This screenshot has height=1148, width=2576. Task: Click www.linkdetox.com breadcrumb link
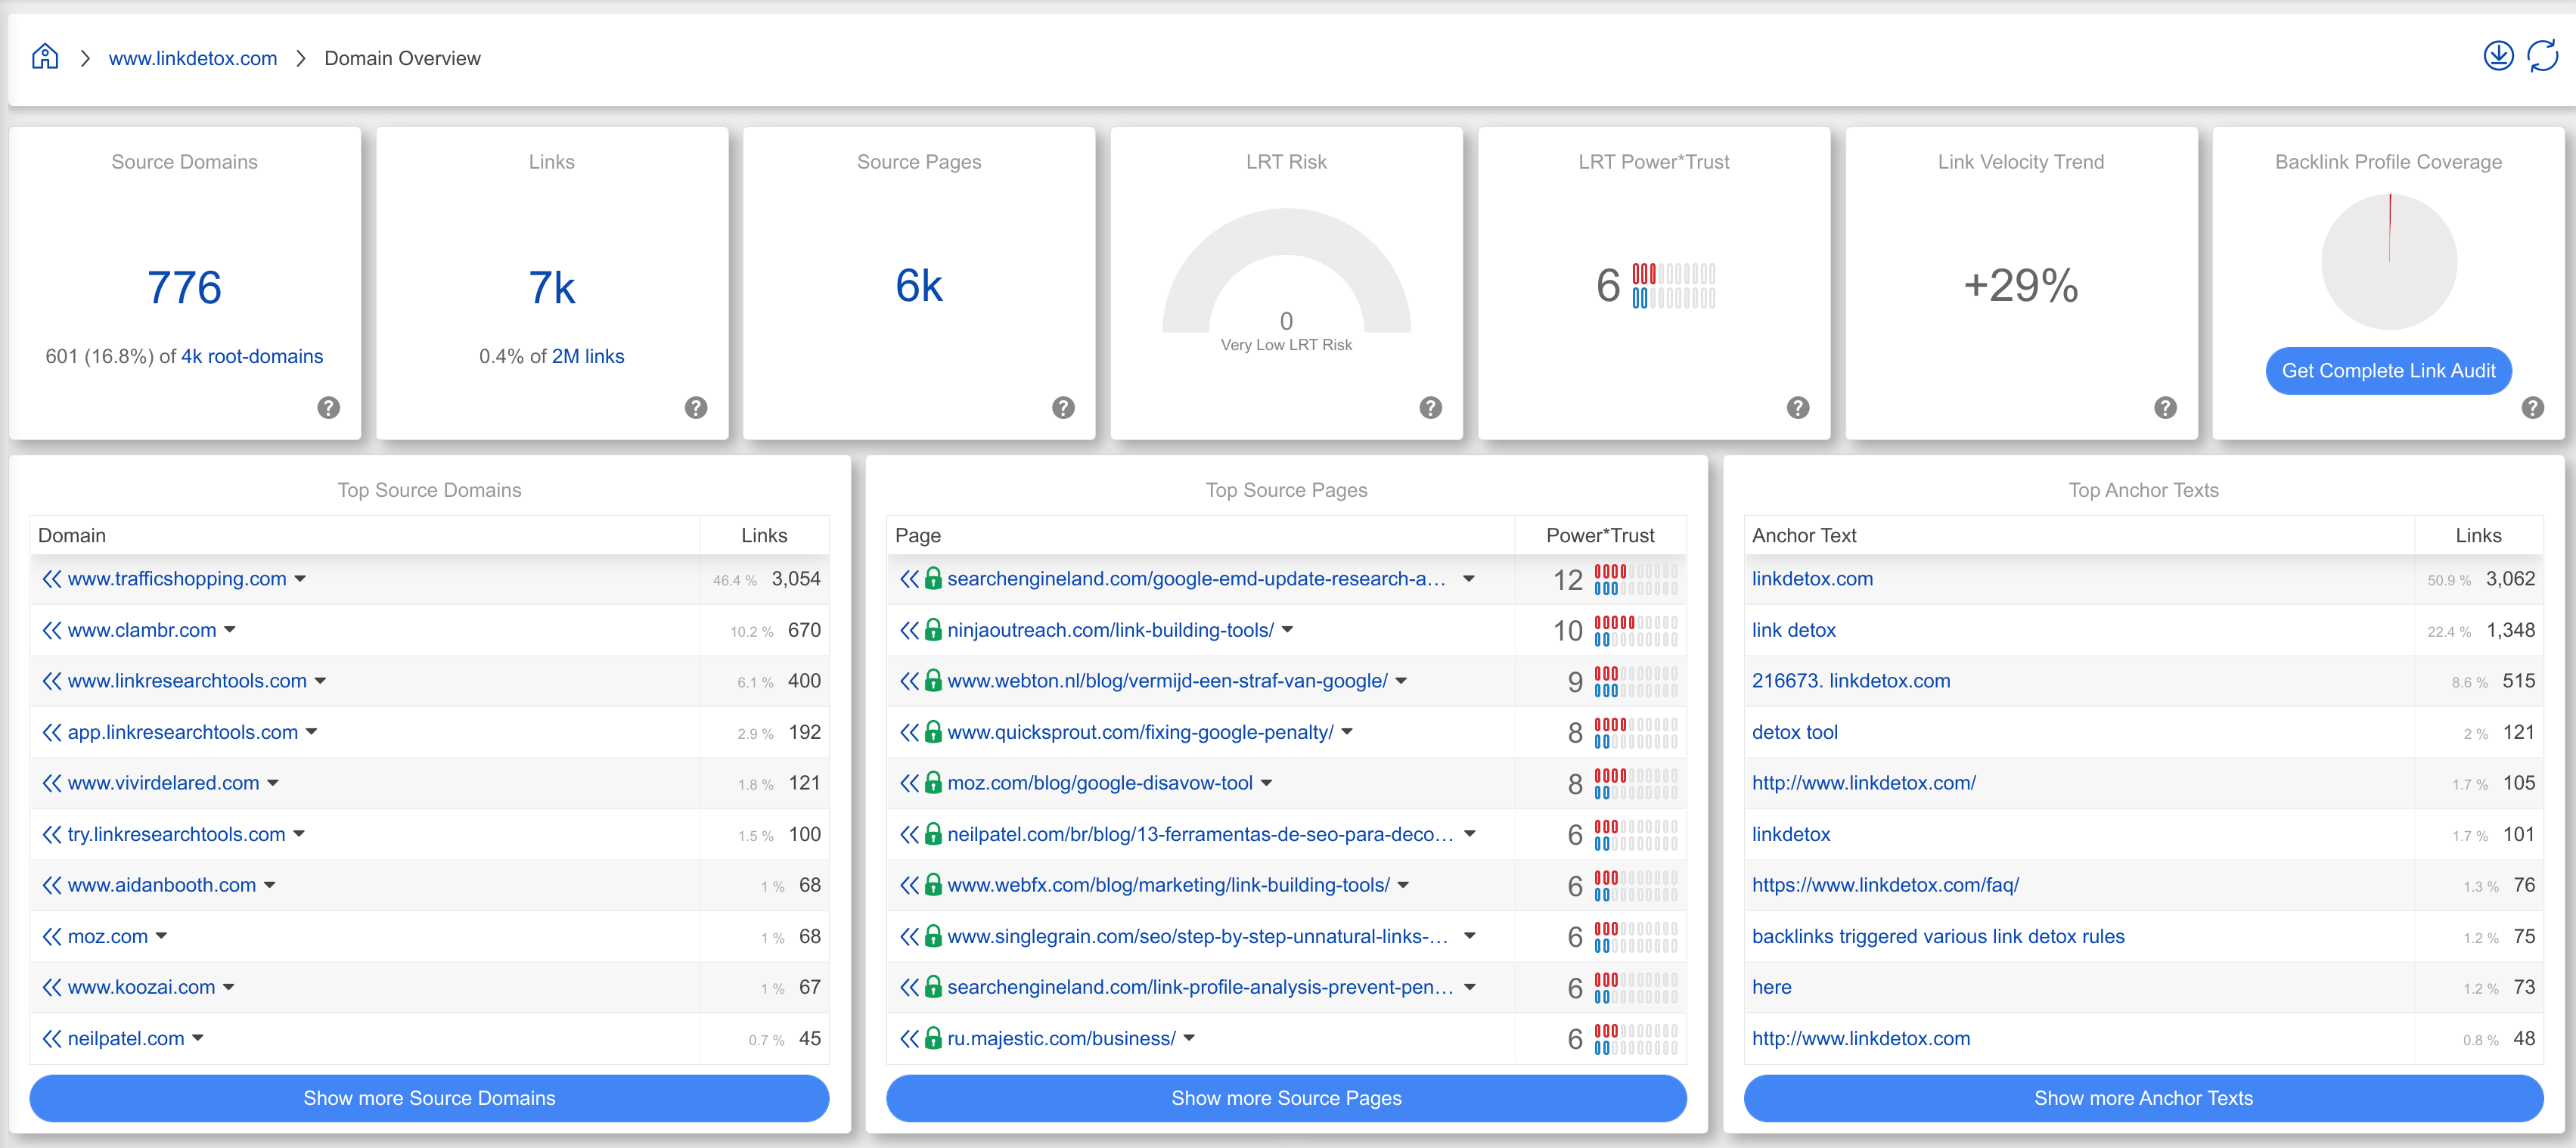click(193, 58)
